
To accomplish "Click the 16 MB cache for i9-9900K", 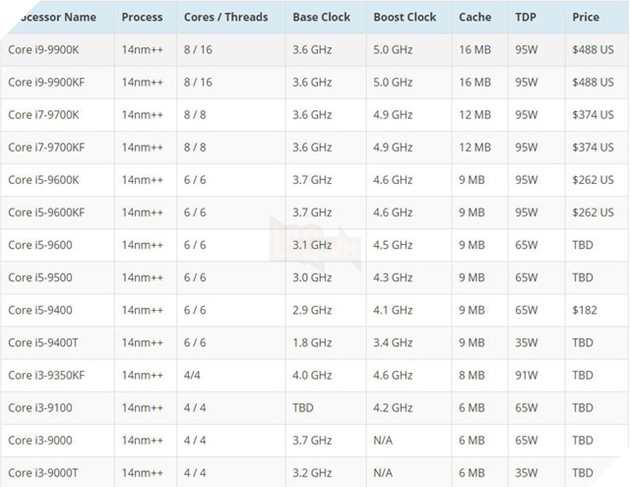I will pos(475,49).
